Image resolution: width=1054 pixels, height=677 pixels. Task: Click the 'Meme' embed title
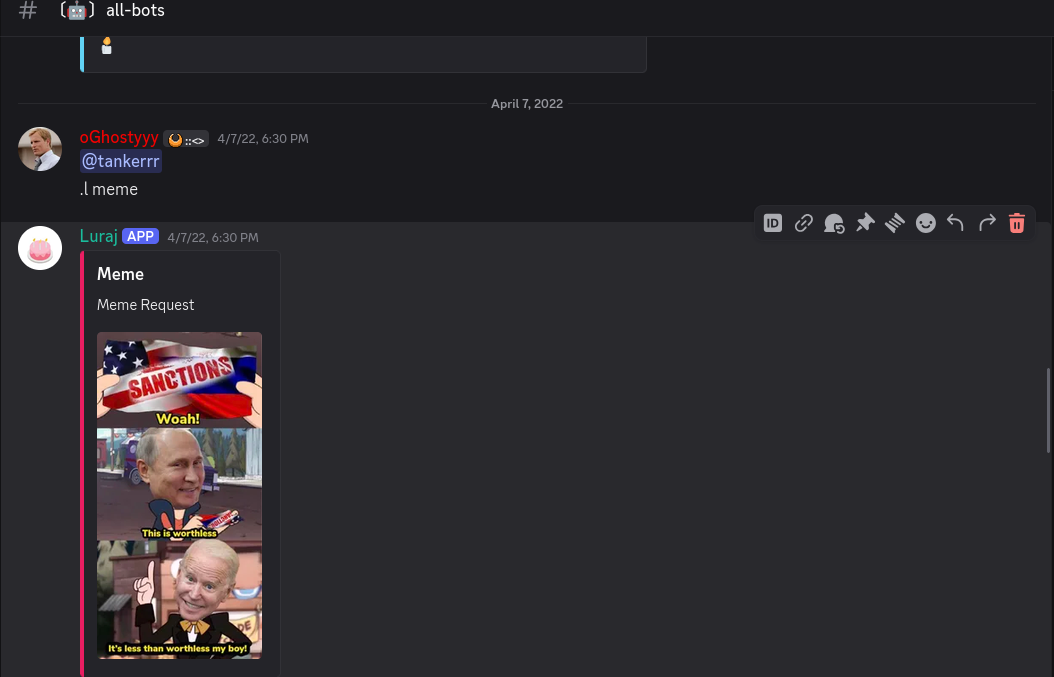tap(120, 274)
